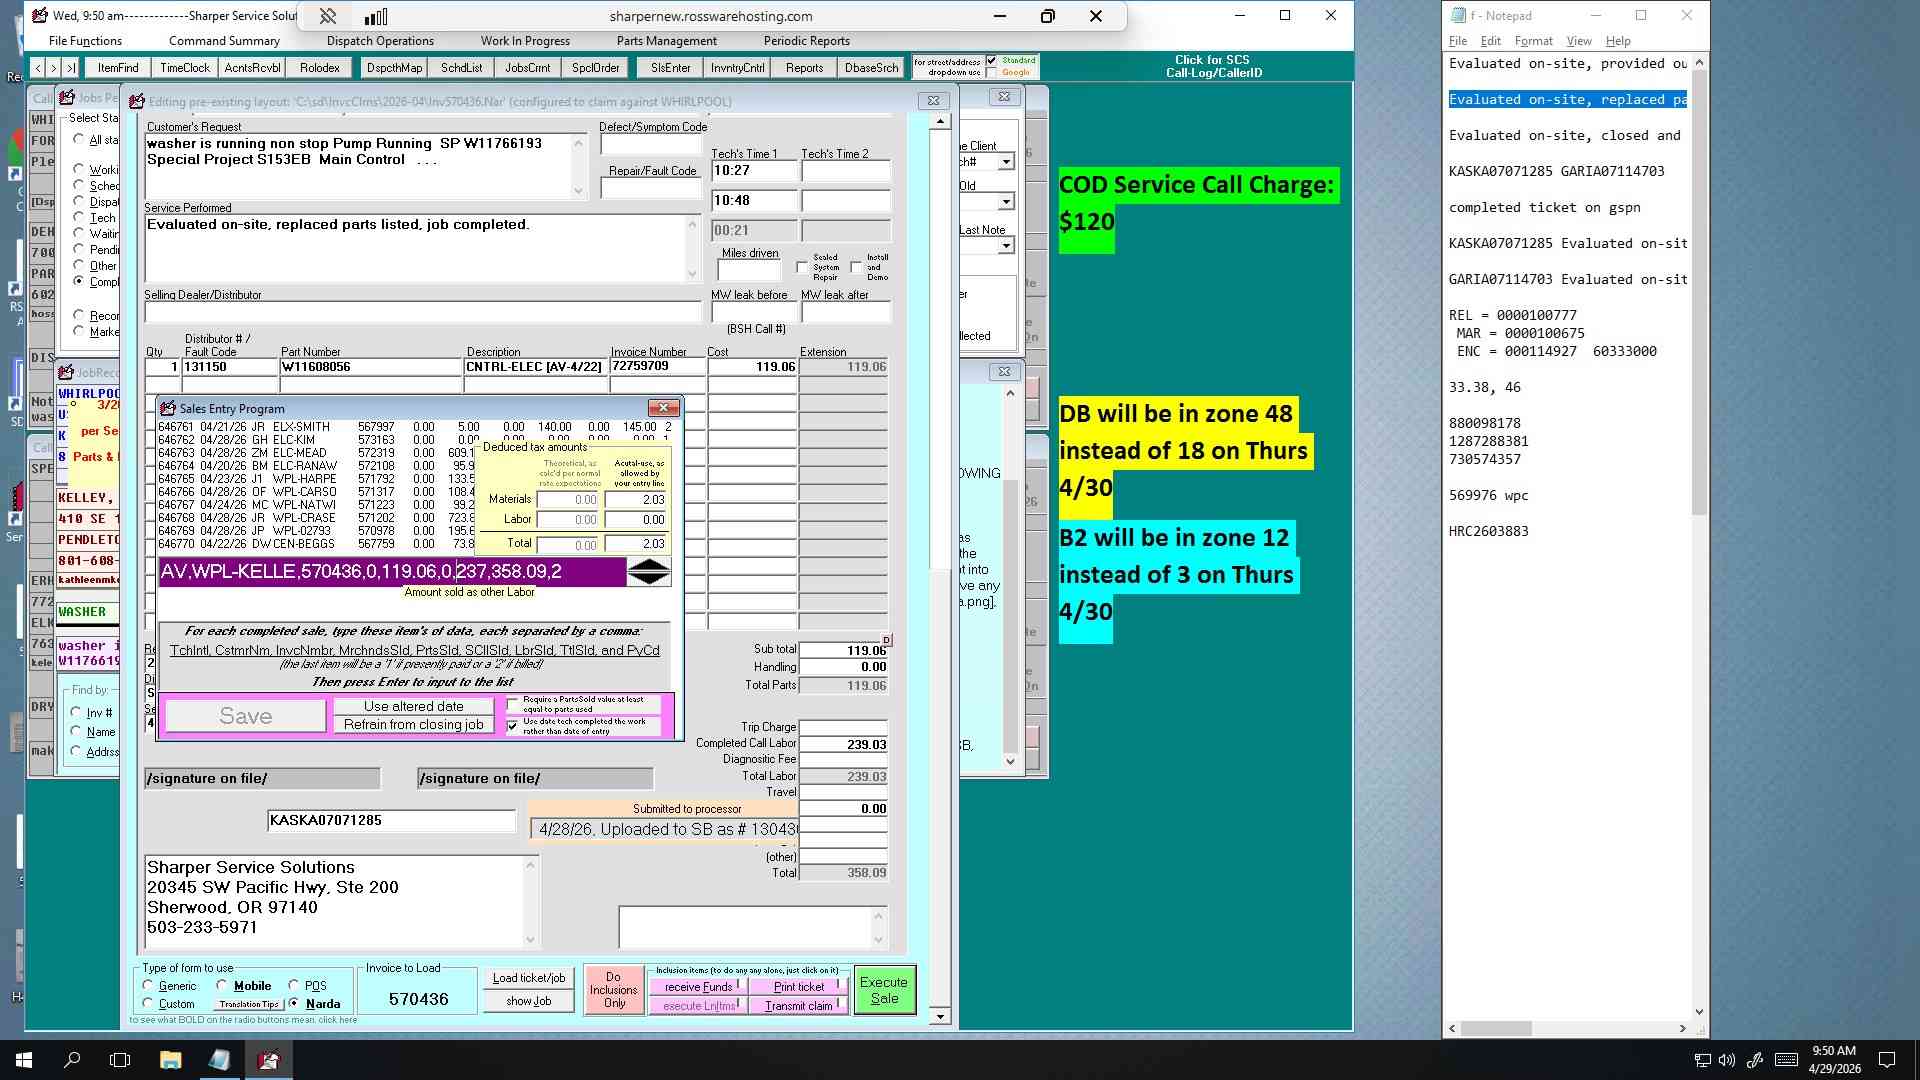Open the connection signal bars indicator
1920x1080 pixels.
376,16
